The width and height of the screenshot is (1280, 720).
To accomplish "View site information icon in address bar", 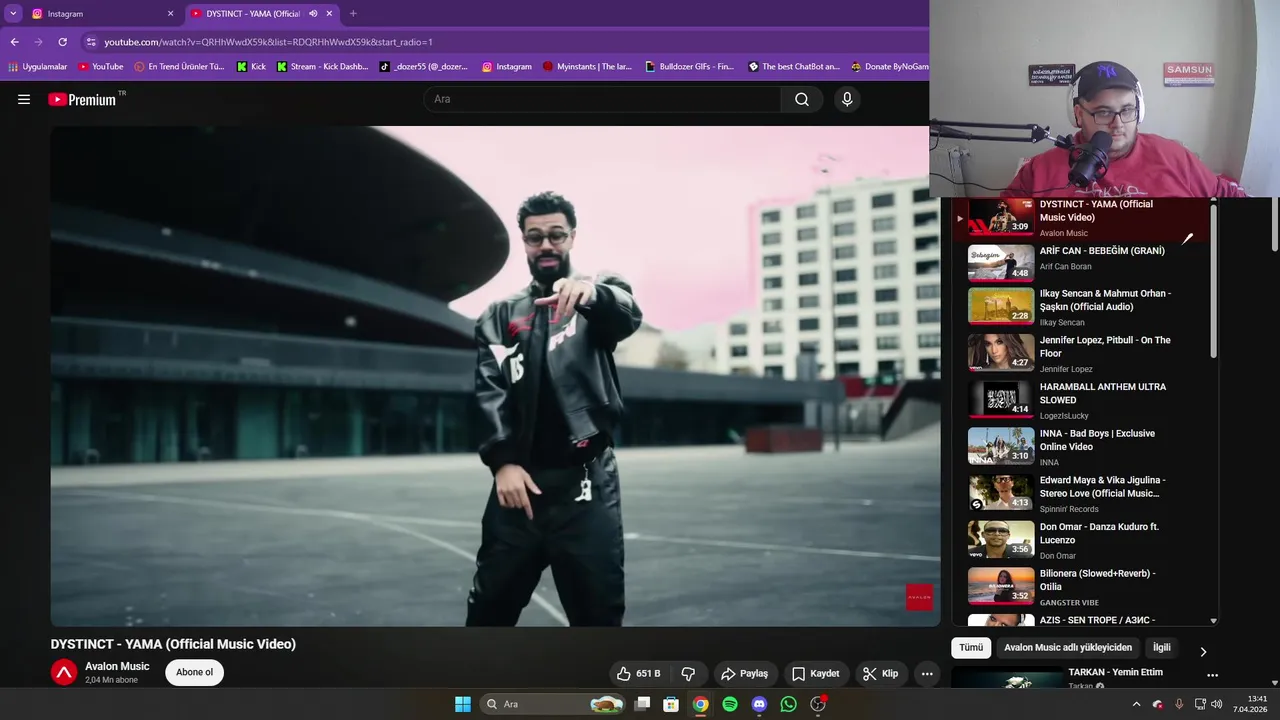I will 91,42.
